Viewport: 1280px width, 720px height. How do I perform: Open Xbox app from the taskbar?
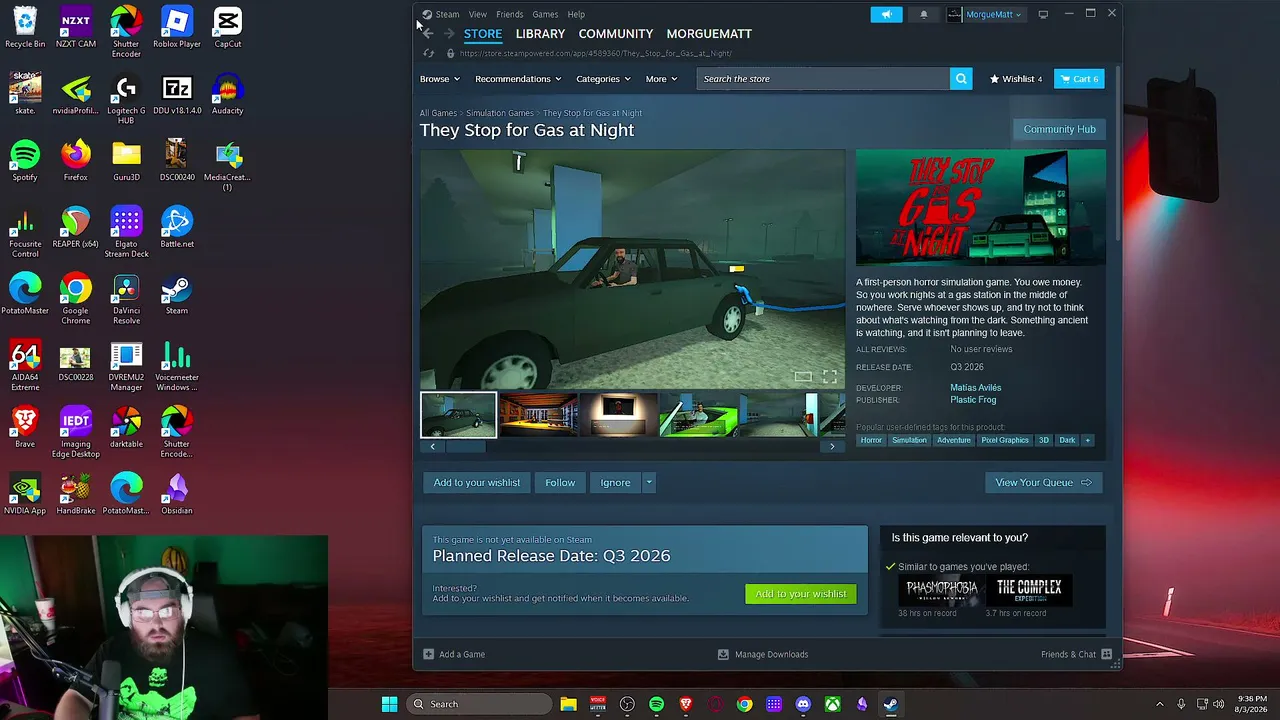coord(832,704)
